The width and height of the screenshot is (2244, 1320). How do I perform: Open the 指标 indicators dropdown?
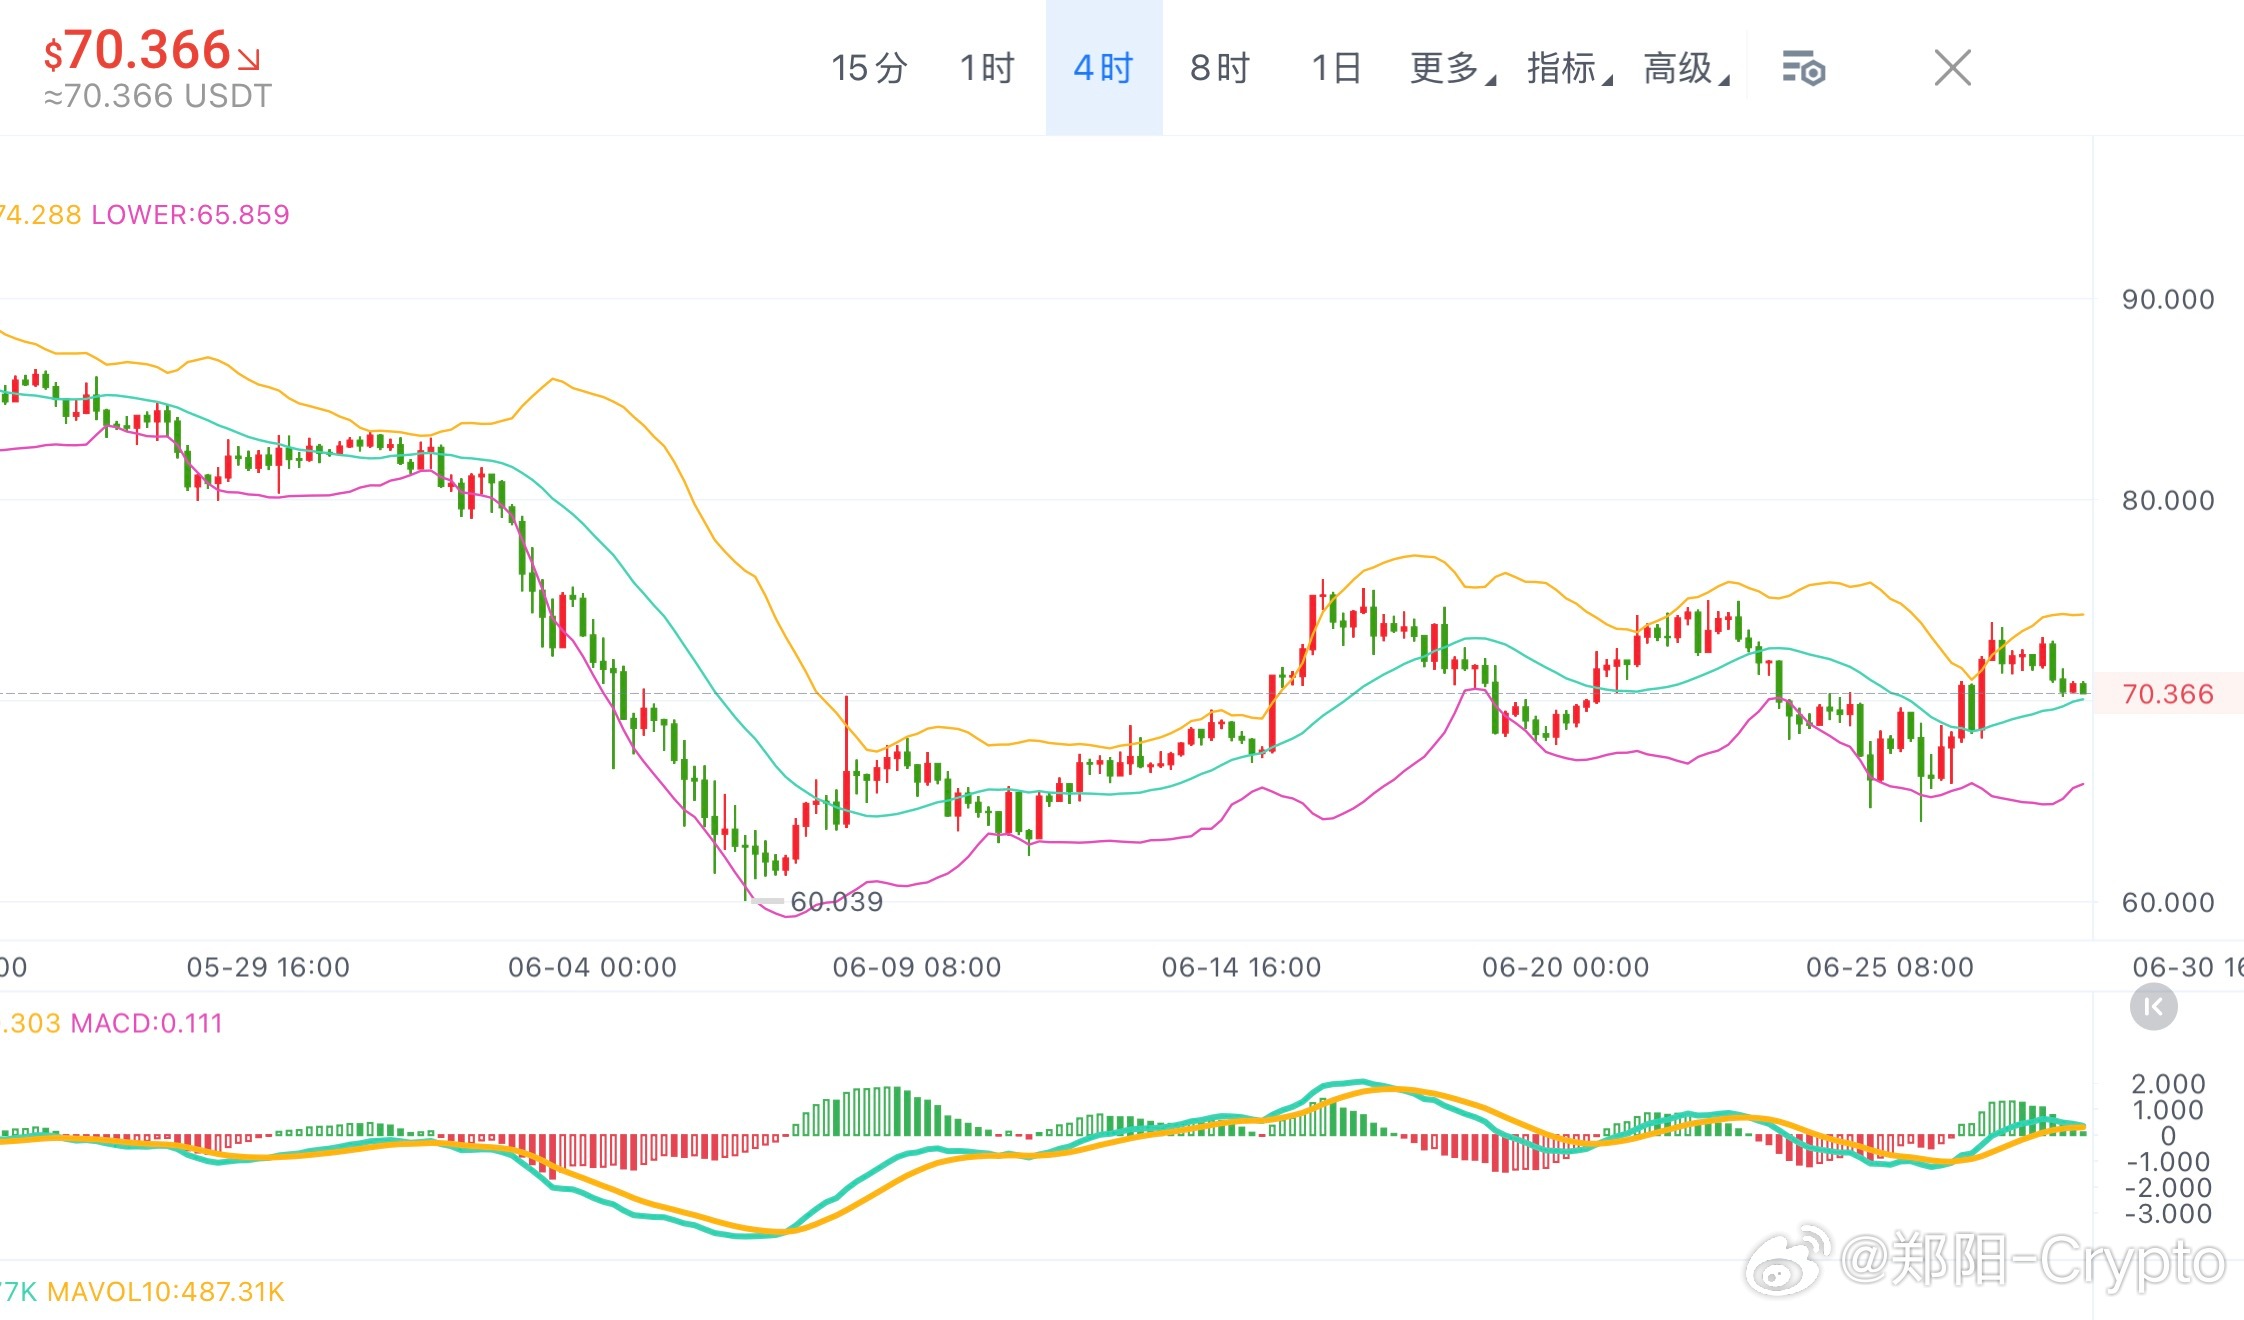(x=1569, y=68)
